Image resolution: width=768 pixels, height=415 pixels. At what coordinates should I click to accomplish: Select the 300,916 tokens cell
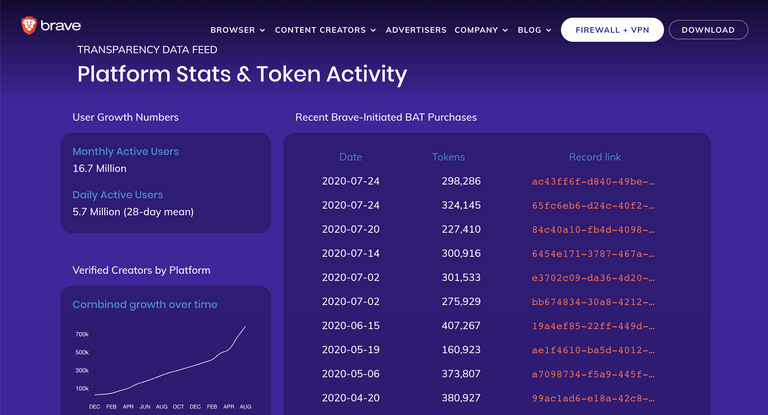click(461, 253)
